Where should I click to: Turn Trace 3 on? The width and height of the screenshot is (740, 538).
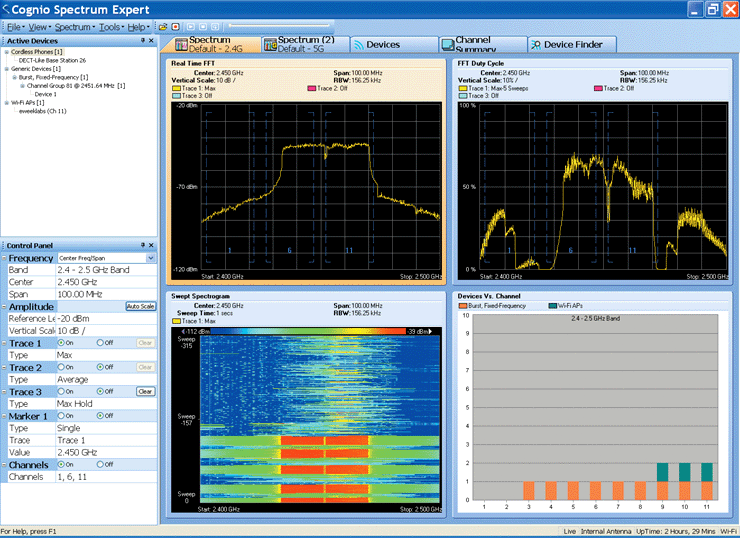(x=61, y=391)
